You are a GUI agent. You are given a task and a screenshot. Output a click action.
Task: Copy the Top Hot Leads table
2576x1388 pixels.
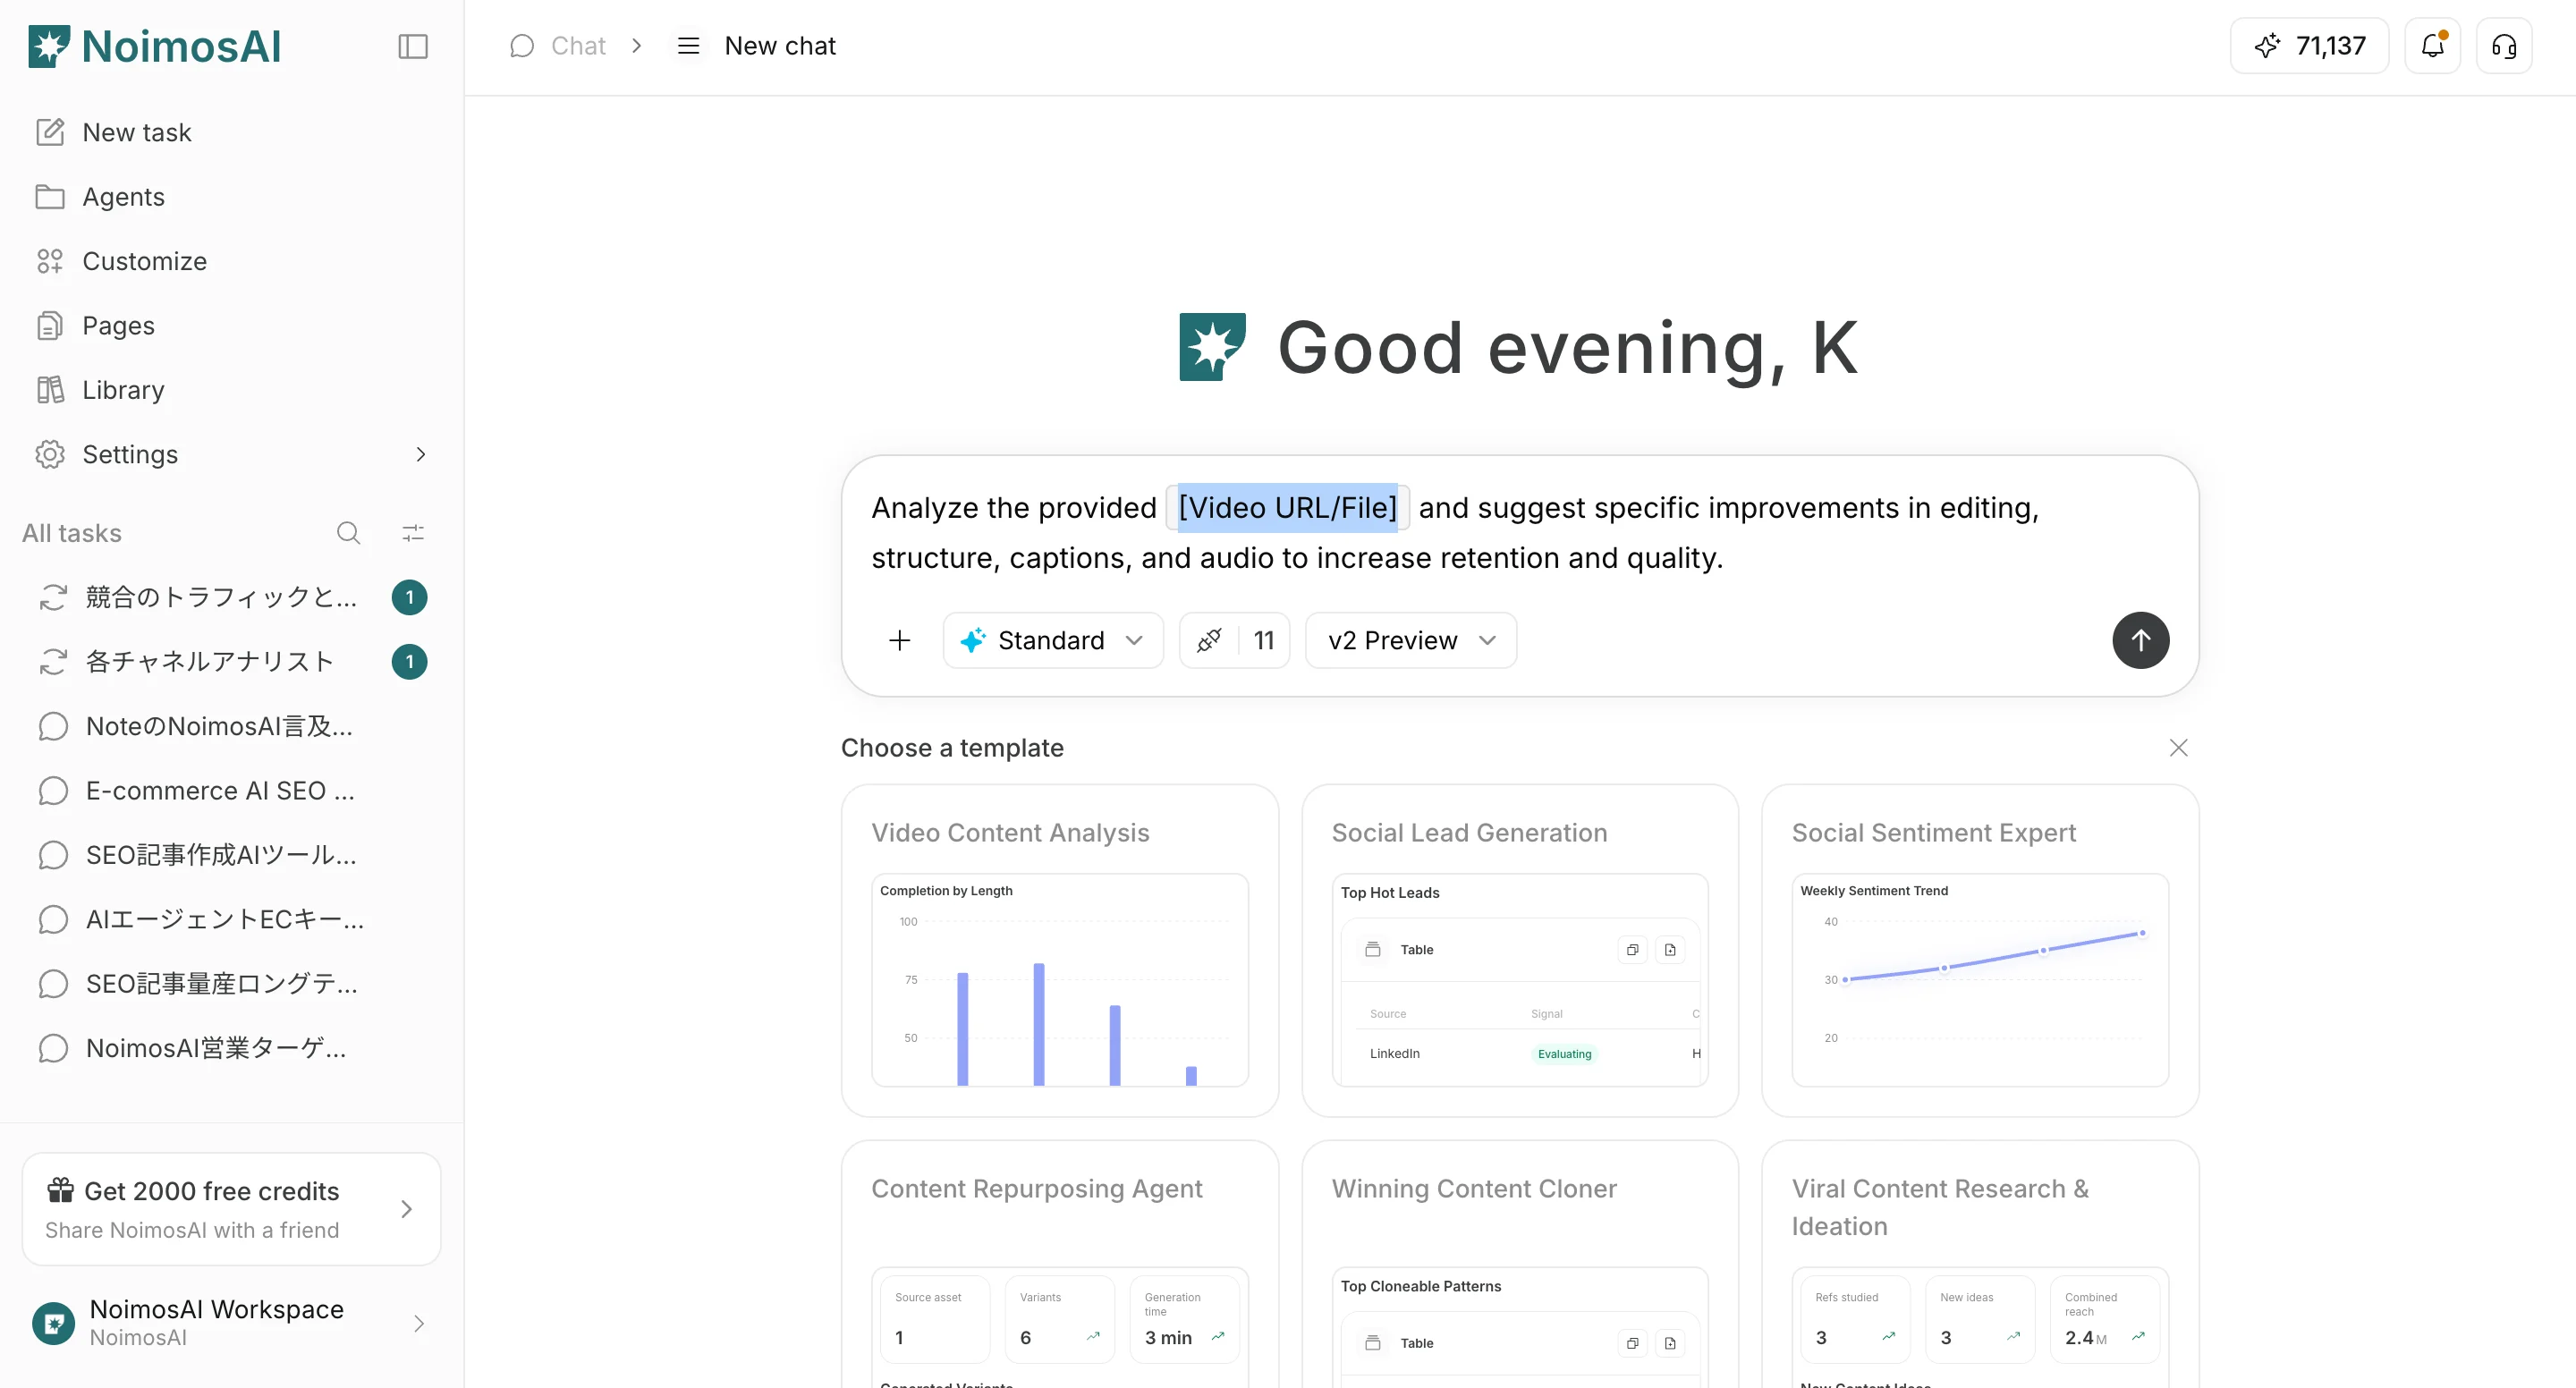1632,950
